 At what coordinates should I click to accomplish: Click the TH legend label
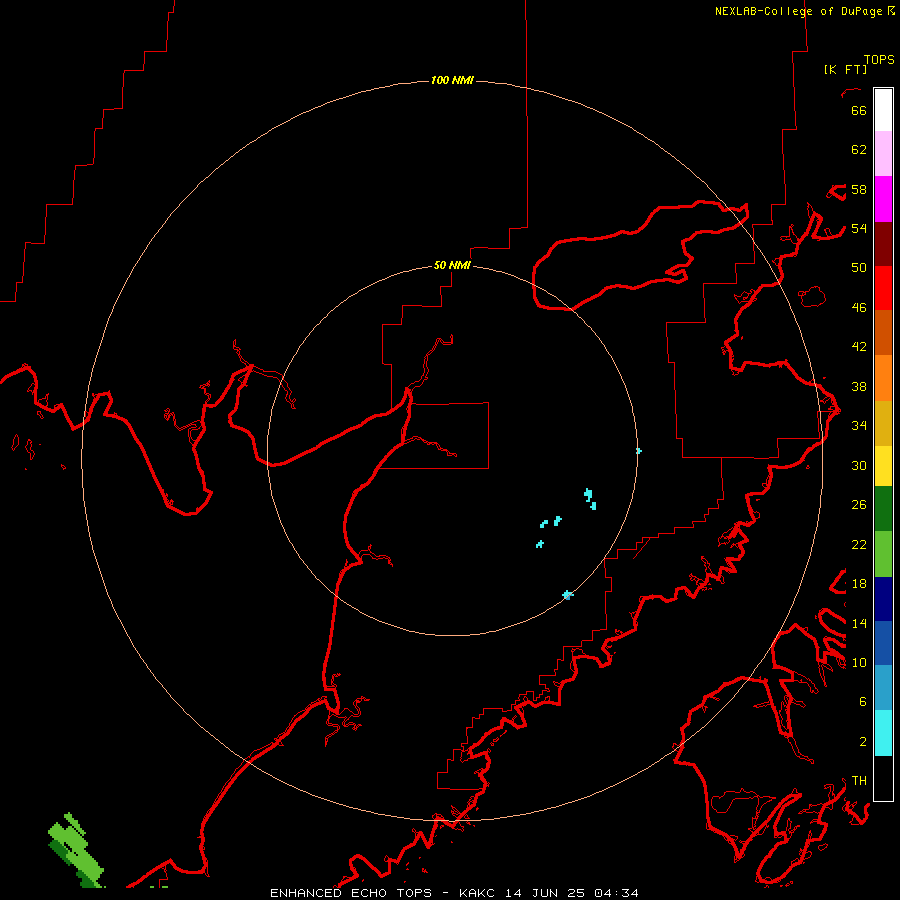point(859,781)
